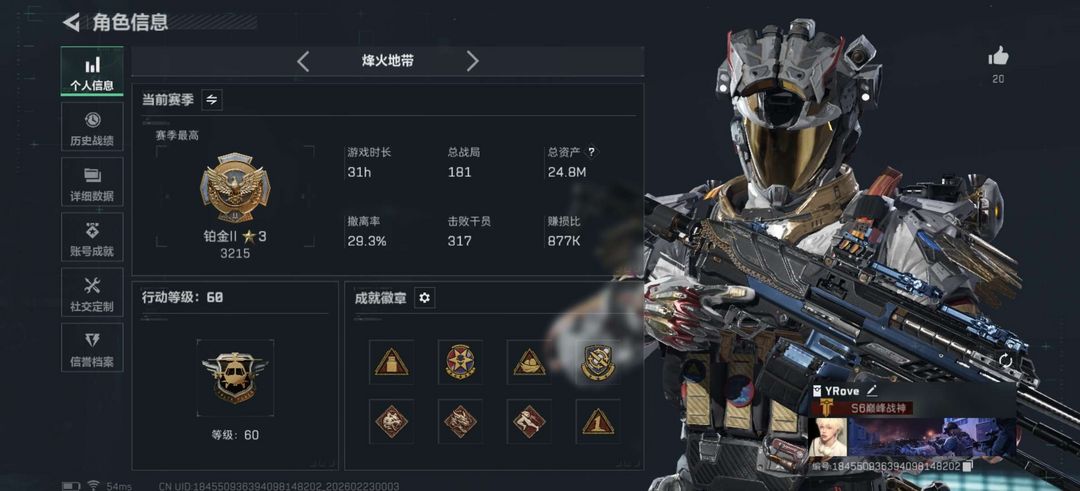Edit the YRove name with the pencil icon
The width and height of the screenshot is (1080, 491).
[x=872, y=390]
